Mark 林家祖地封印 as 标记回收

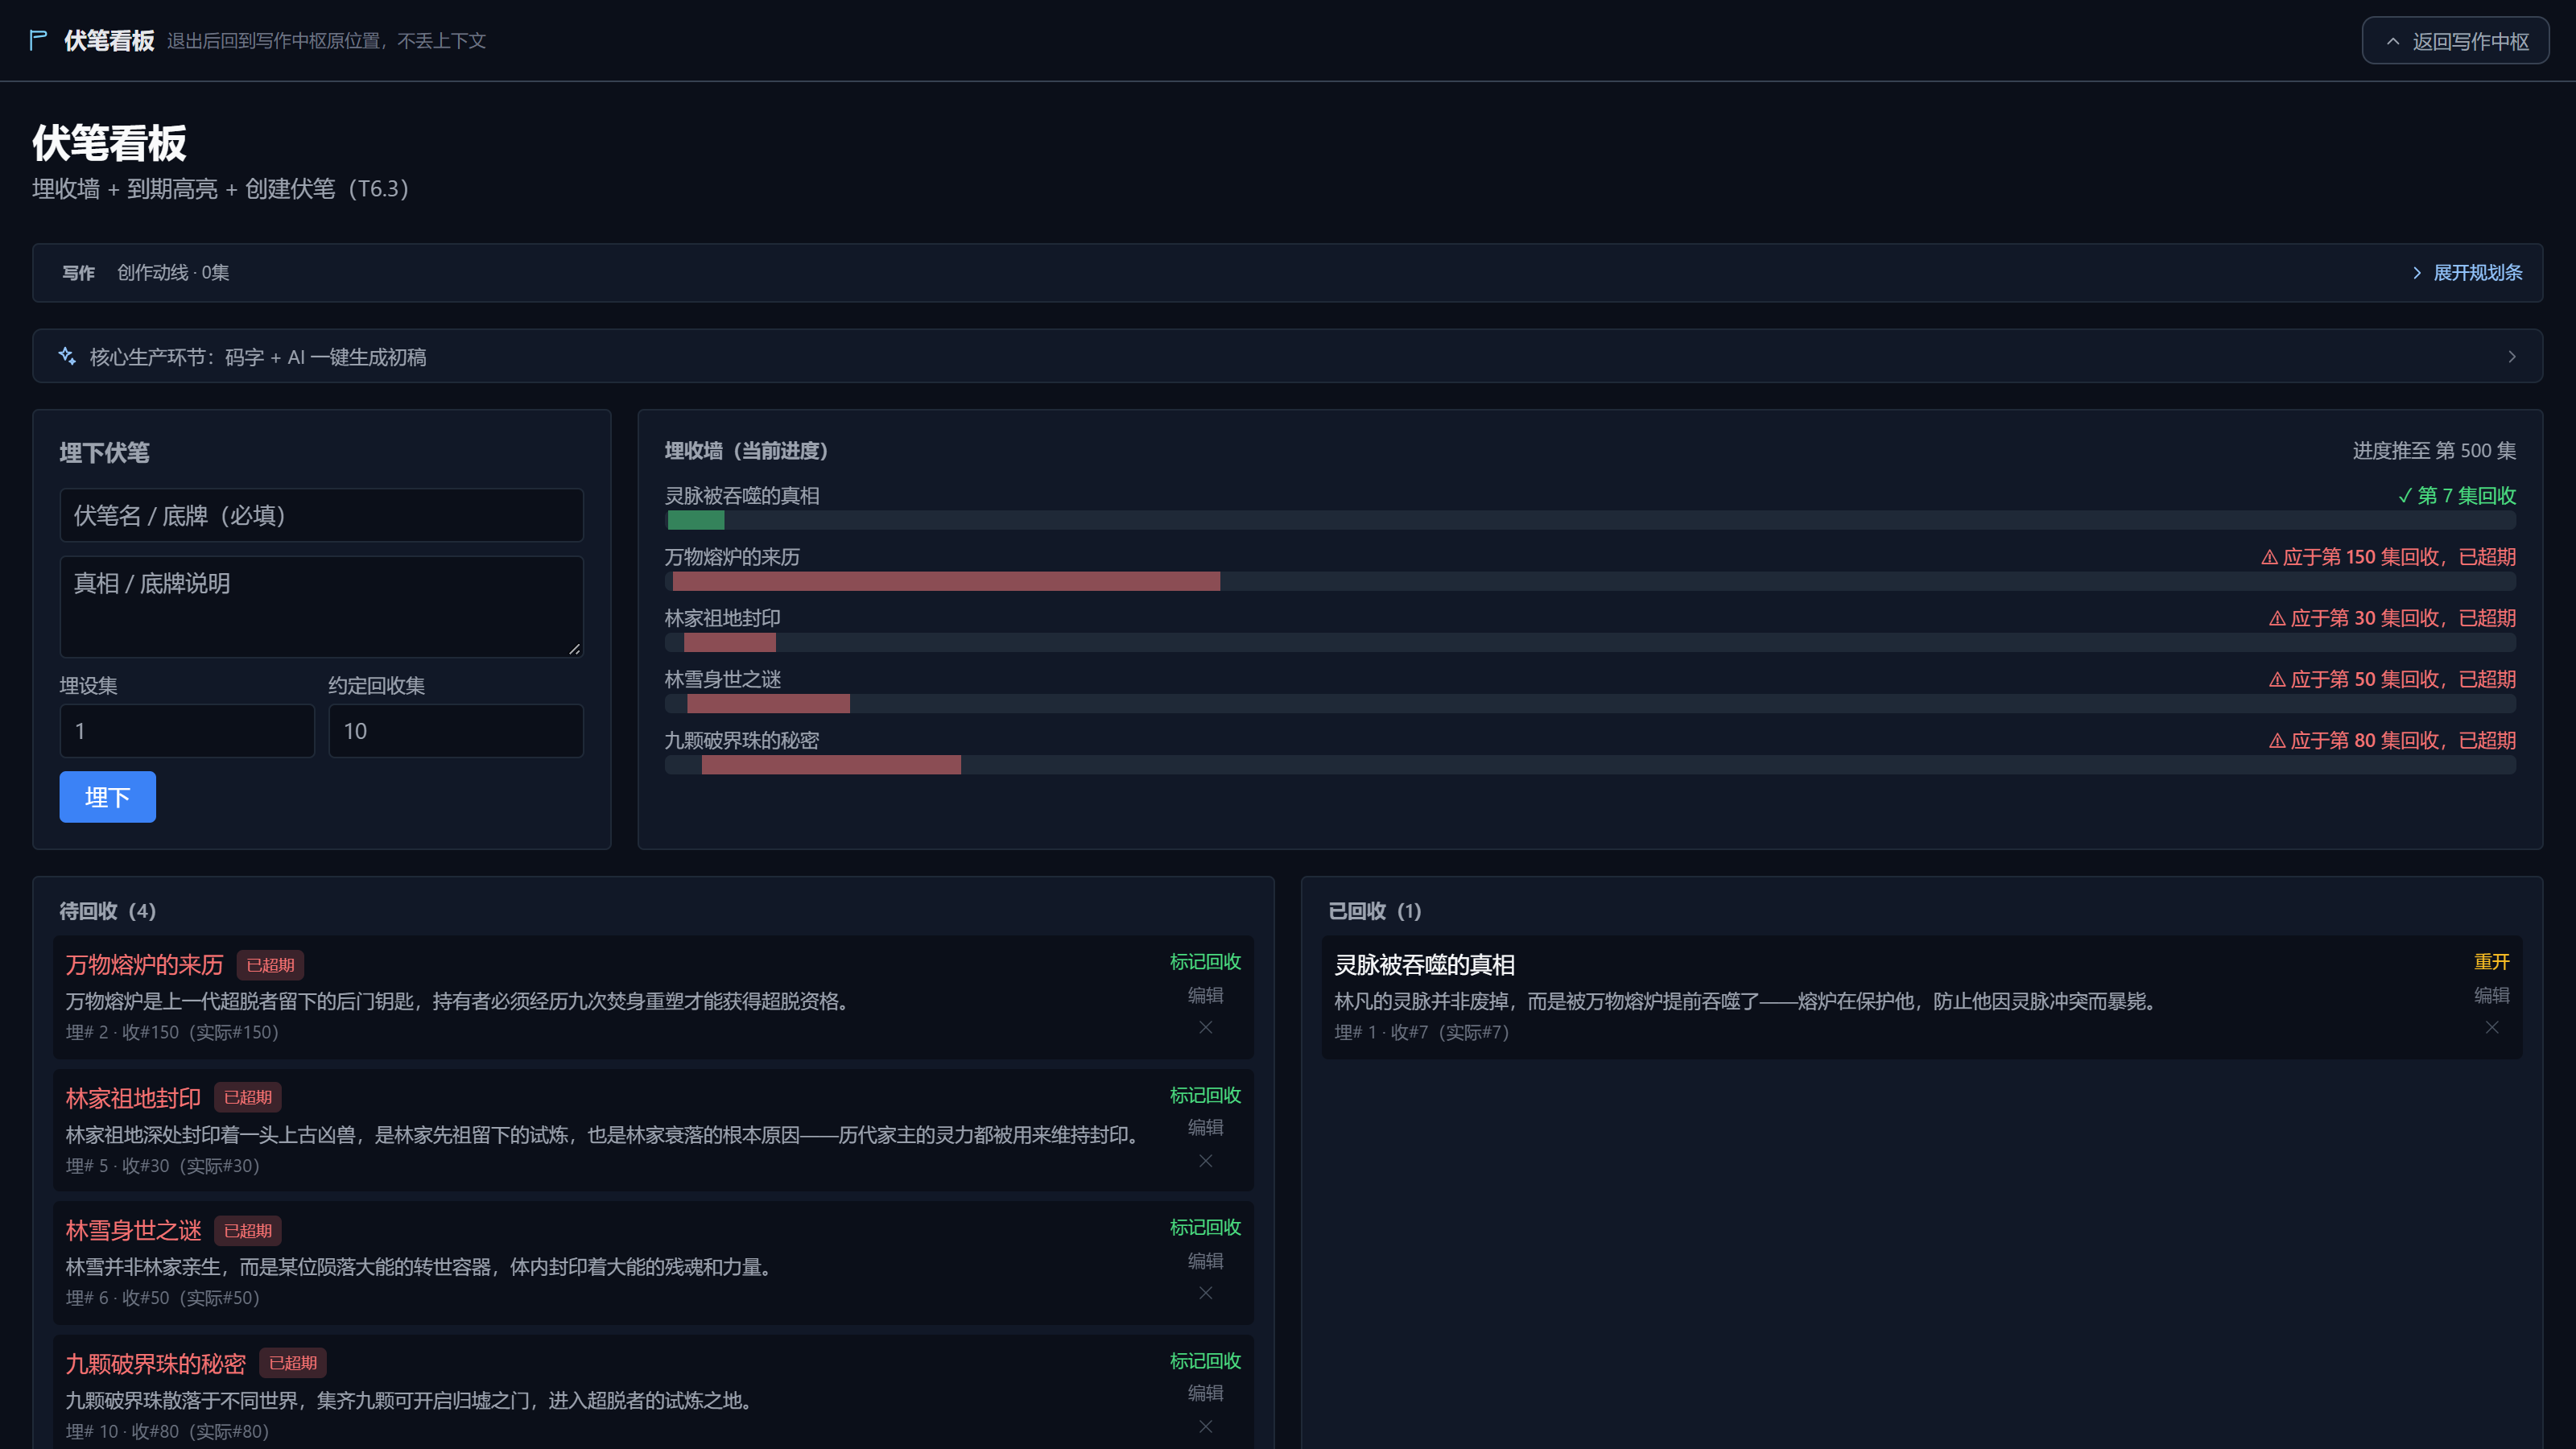click(1205, 1096)
